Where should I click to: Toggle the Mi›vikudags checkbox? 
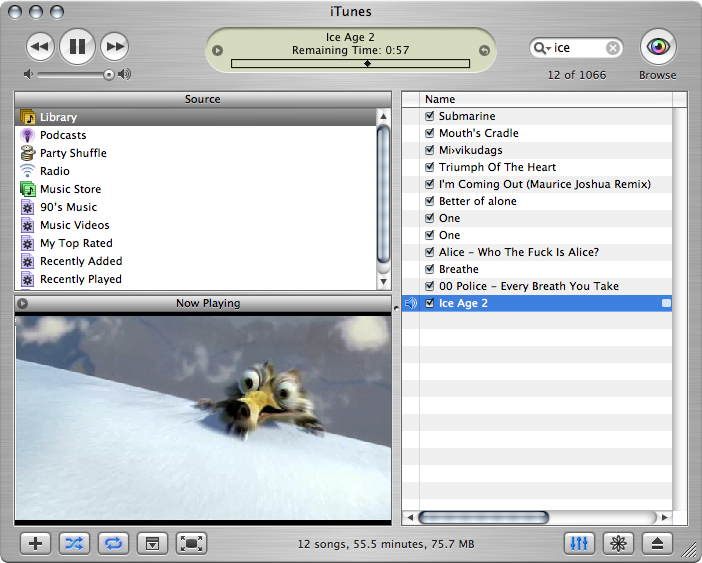pos(430,150)
